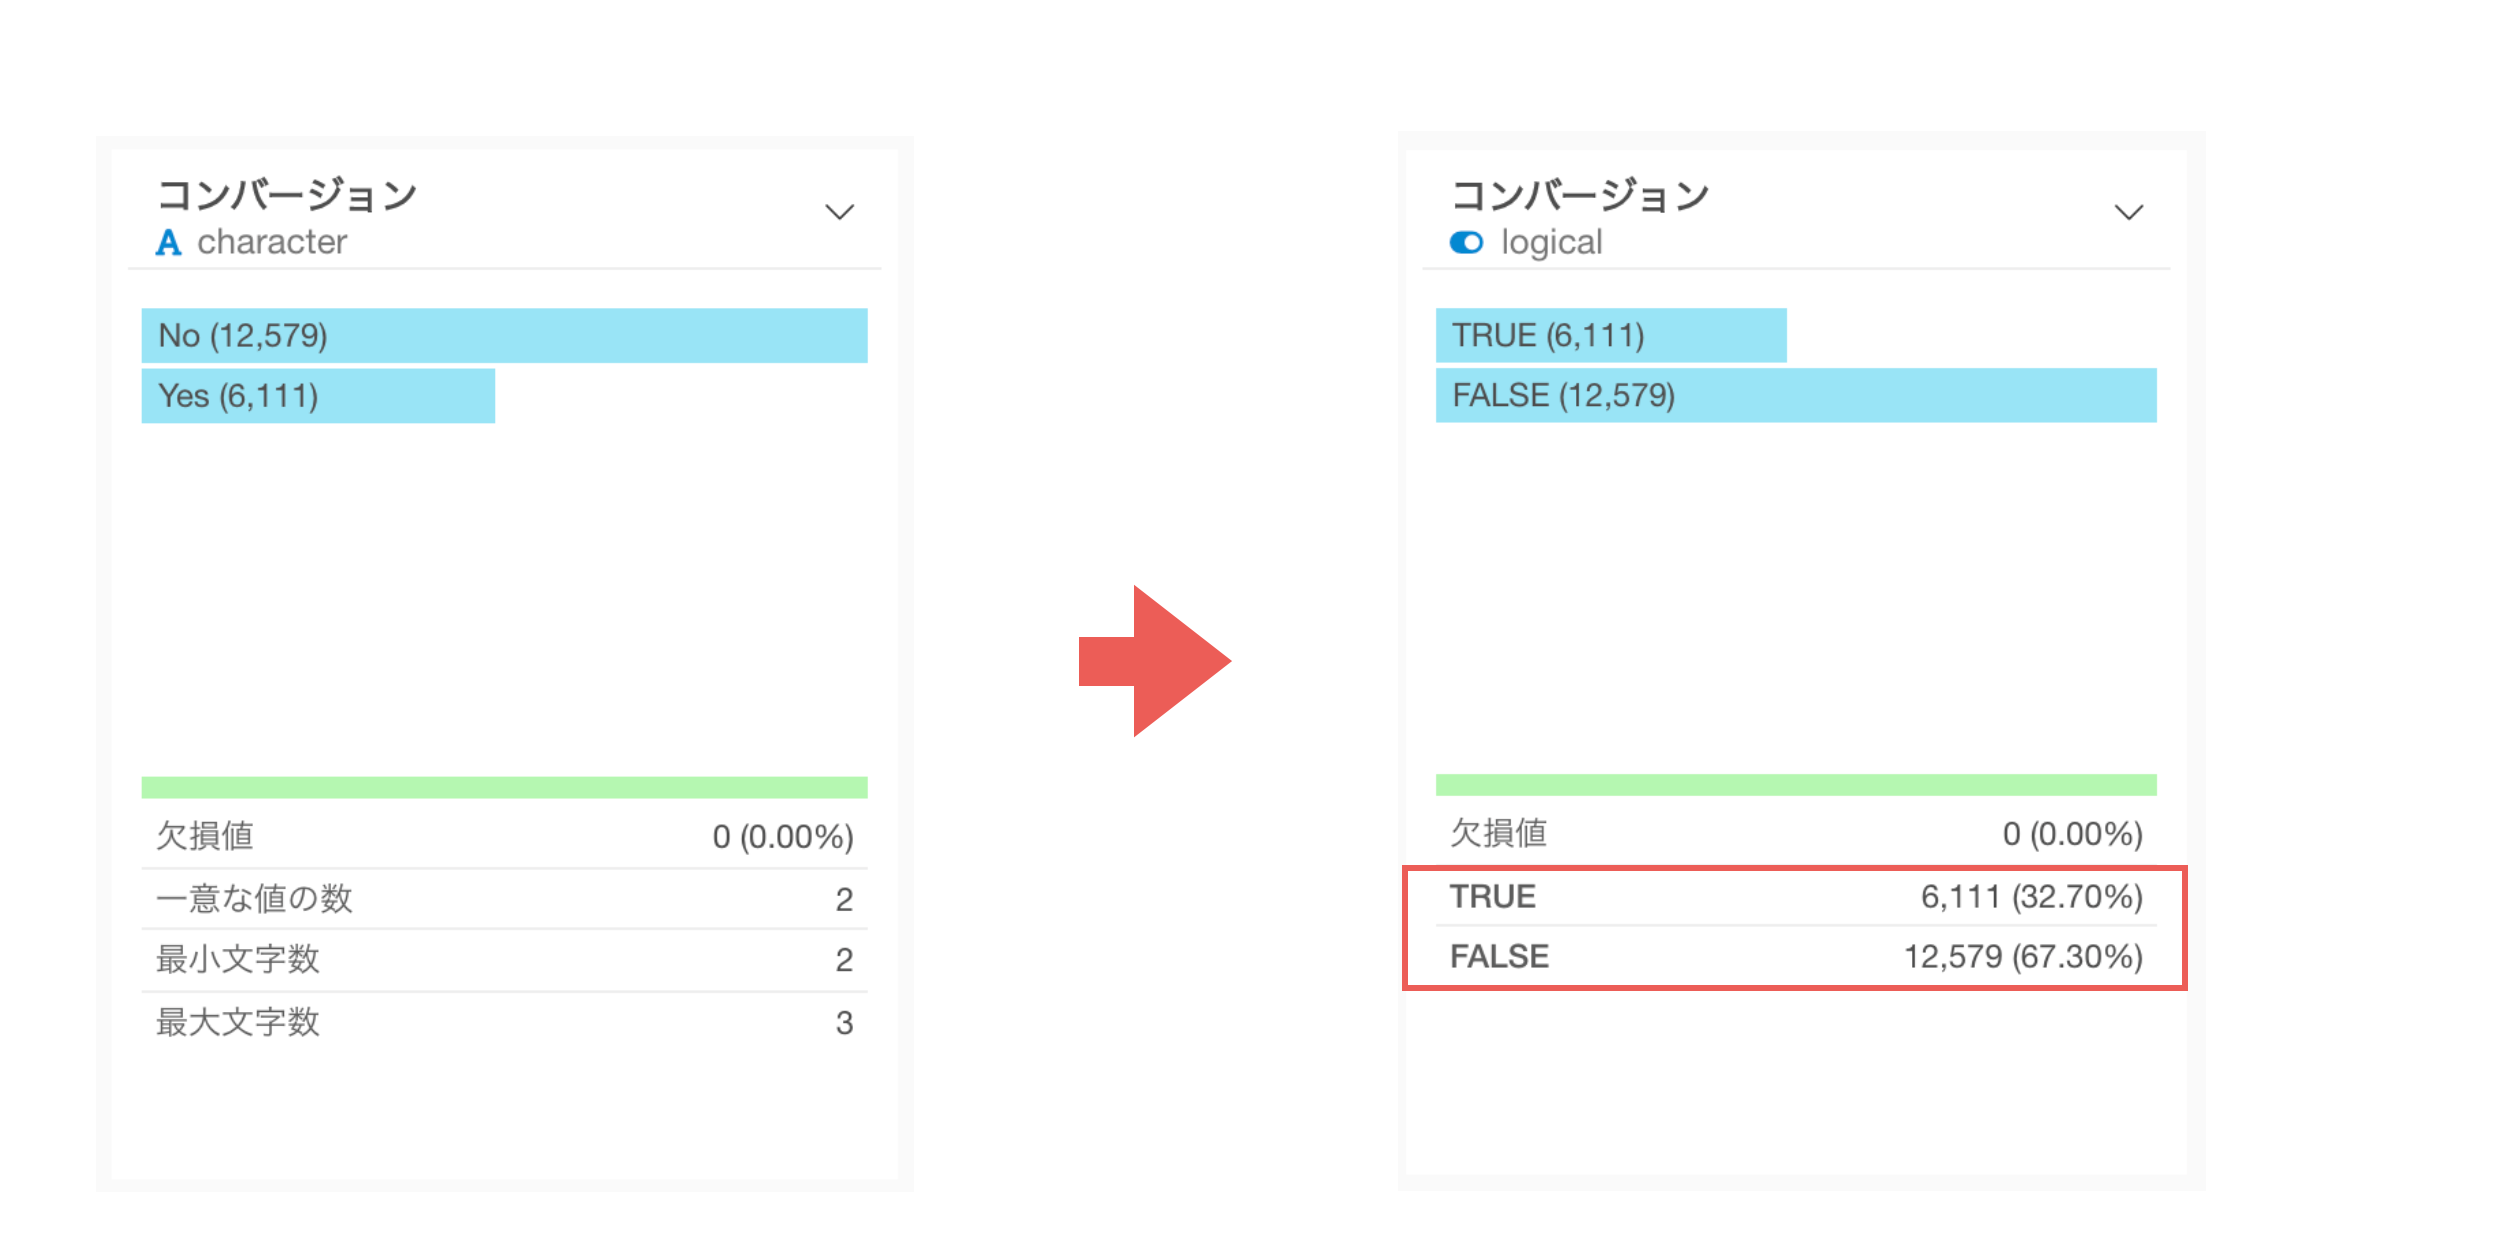Click the left コンバージョン column title
The height and width of the screenshot is (1246, 2498).
coord(287,195)
